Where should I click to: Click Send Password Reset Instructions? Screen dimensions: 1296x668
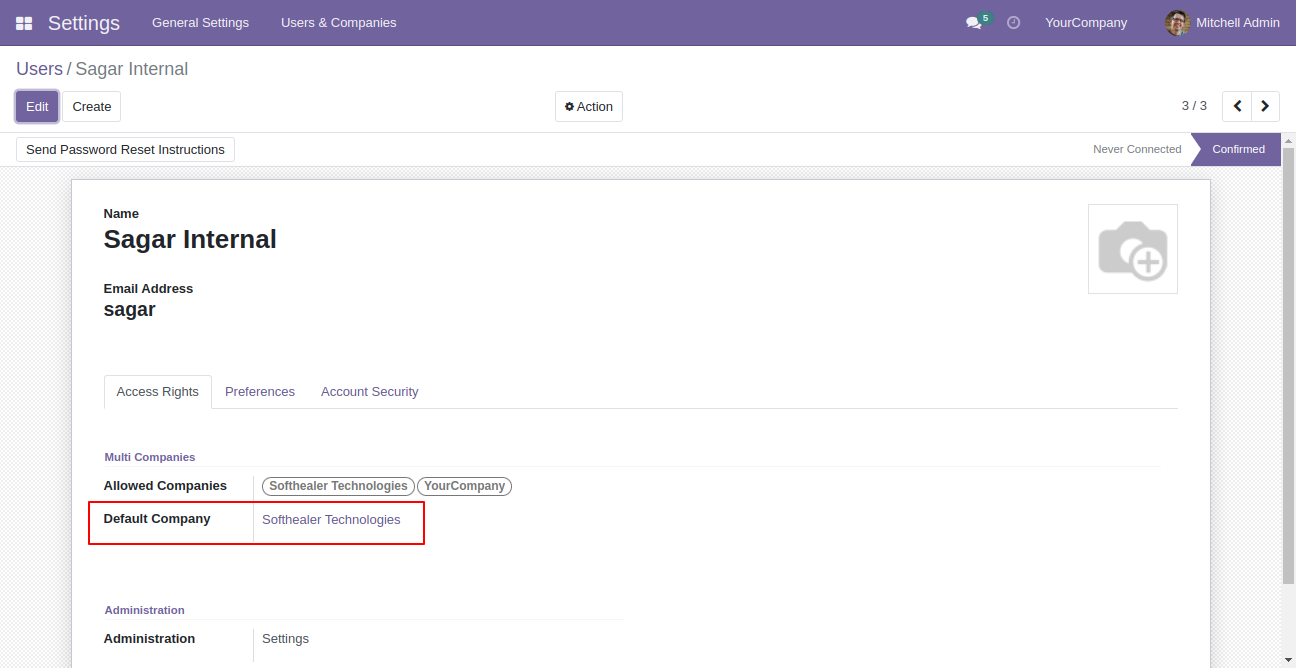(x=125, y=150)
